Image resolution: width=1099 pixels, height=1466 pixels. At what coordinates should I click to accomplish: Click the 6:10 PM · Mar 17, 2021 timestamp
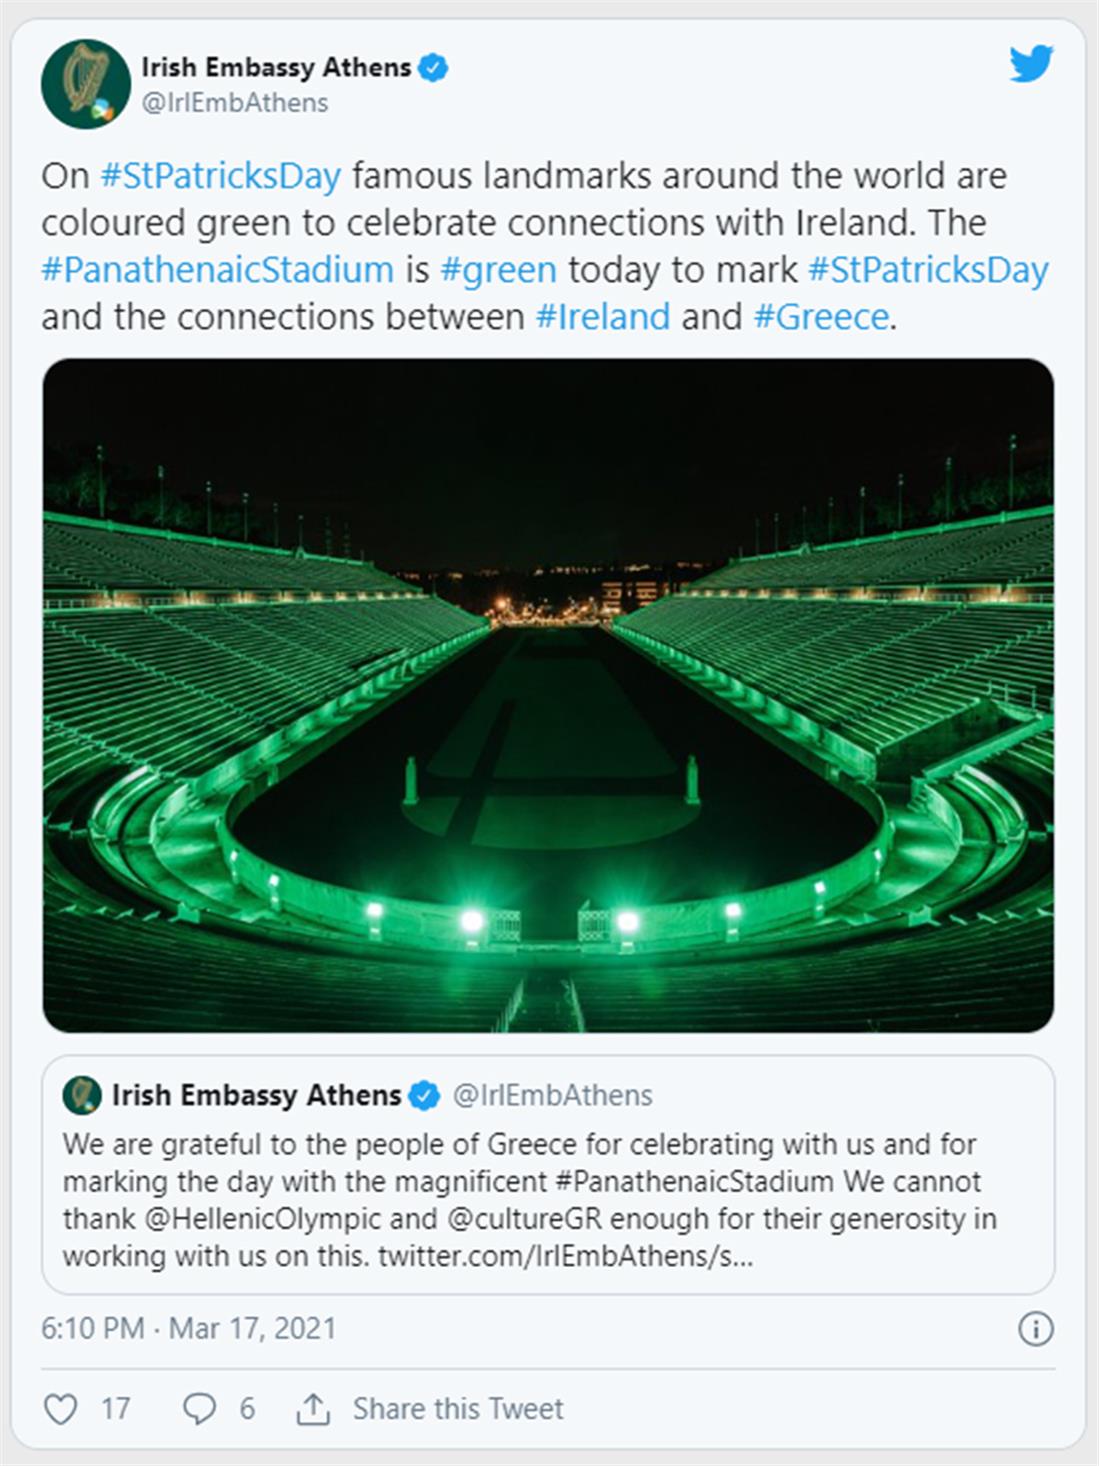coord(188,1329)
